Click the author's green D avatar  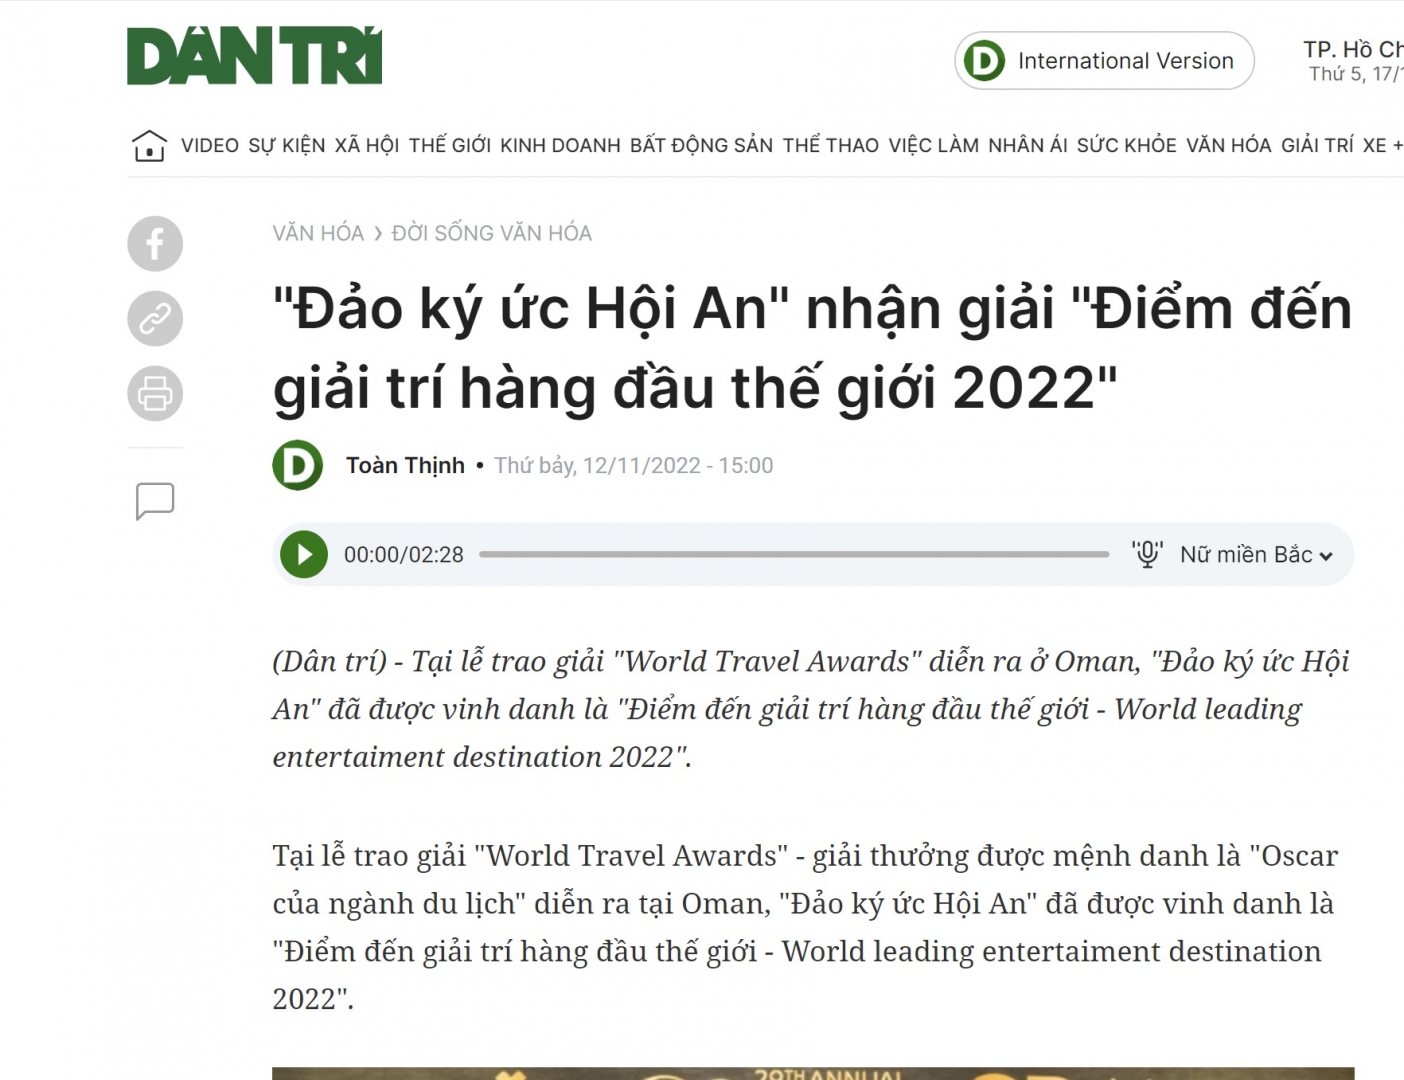pyautogui.click(x=298, y=465)
